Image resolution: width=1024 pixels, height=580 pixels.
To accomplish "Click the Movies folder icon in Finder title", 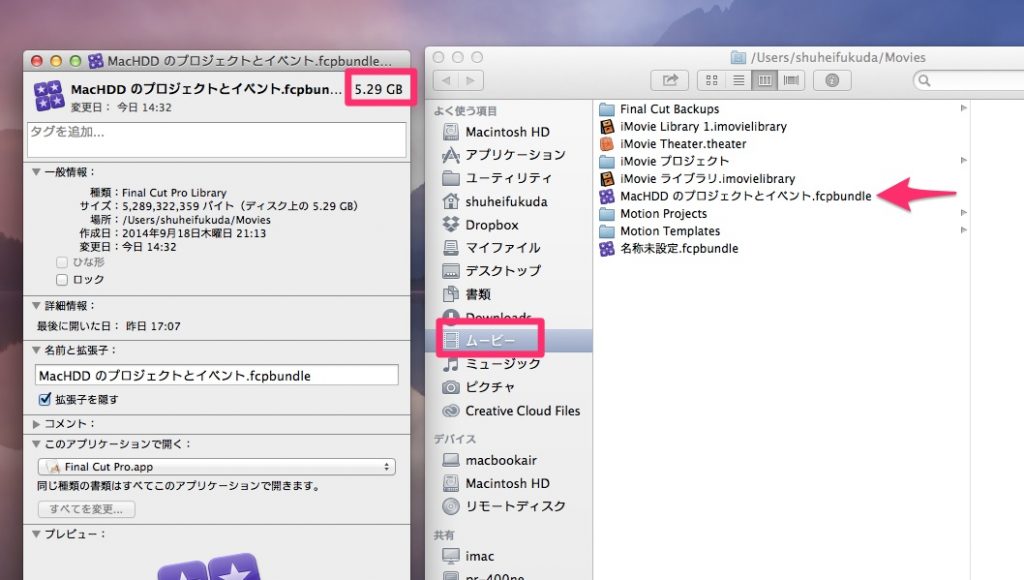I will (x=738, y=57).
